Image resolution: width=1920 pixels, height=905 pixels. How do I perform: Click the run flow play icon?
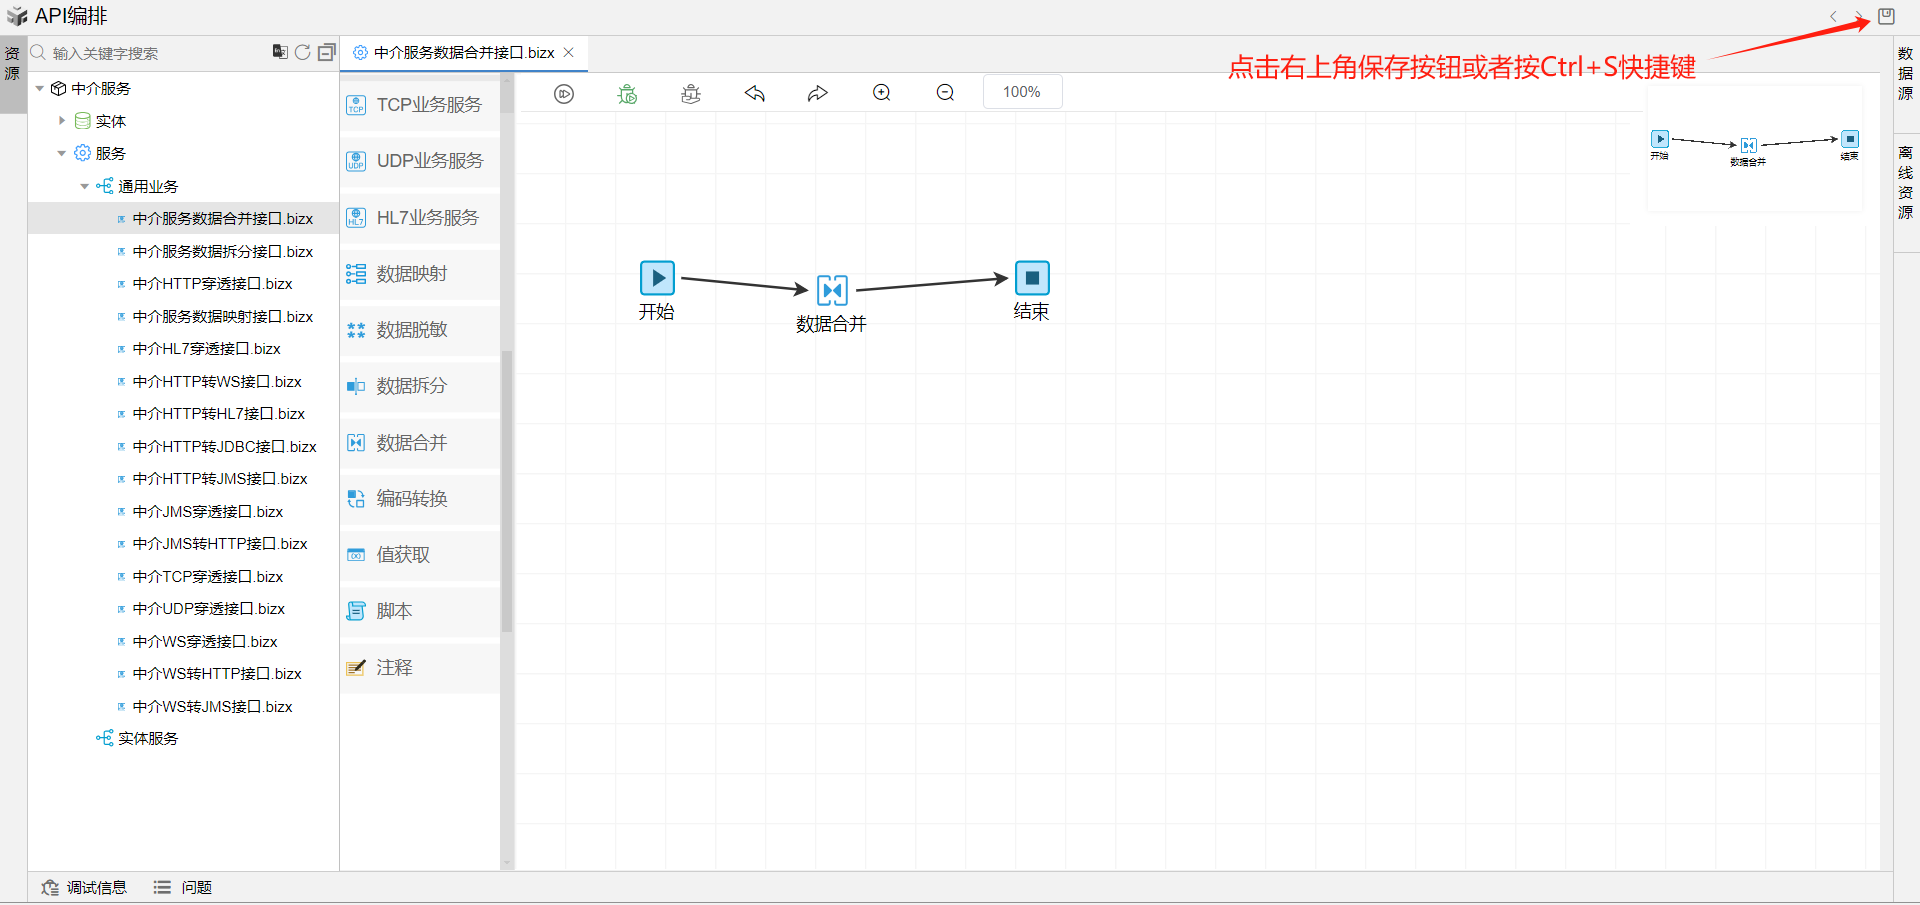tap(564, 93)
